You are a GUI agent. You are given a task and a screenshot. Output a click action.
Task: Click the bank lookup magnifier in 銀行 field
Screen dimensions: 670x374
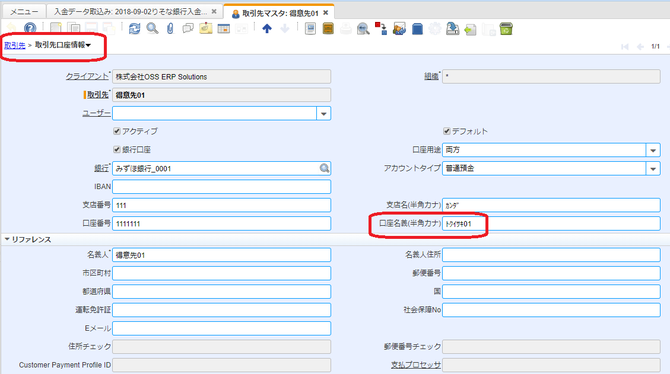click(324, 168)
